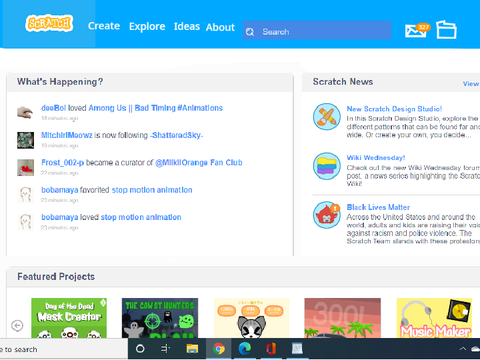Image resolution: width=480 pixels, height=360 pixels.
Task: Click the Scratch logo
Action: point(49,23)
